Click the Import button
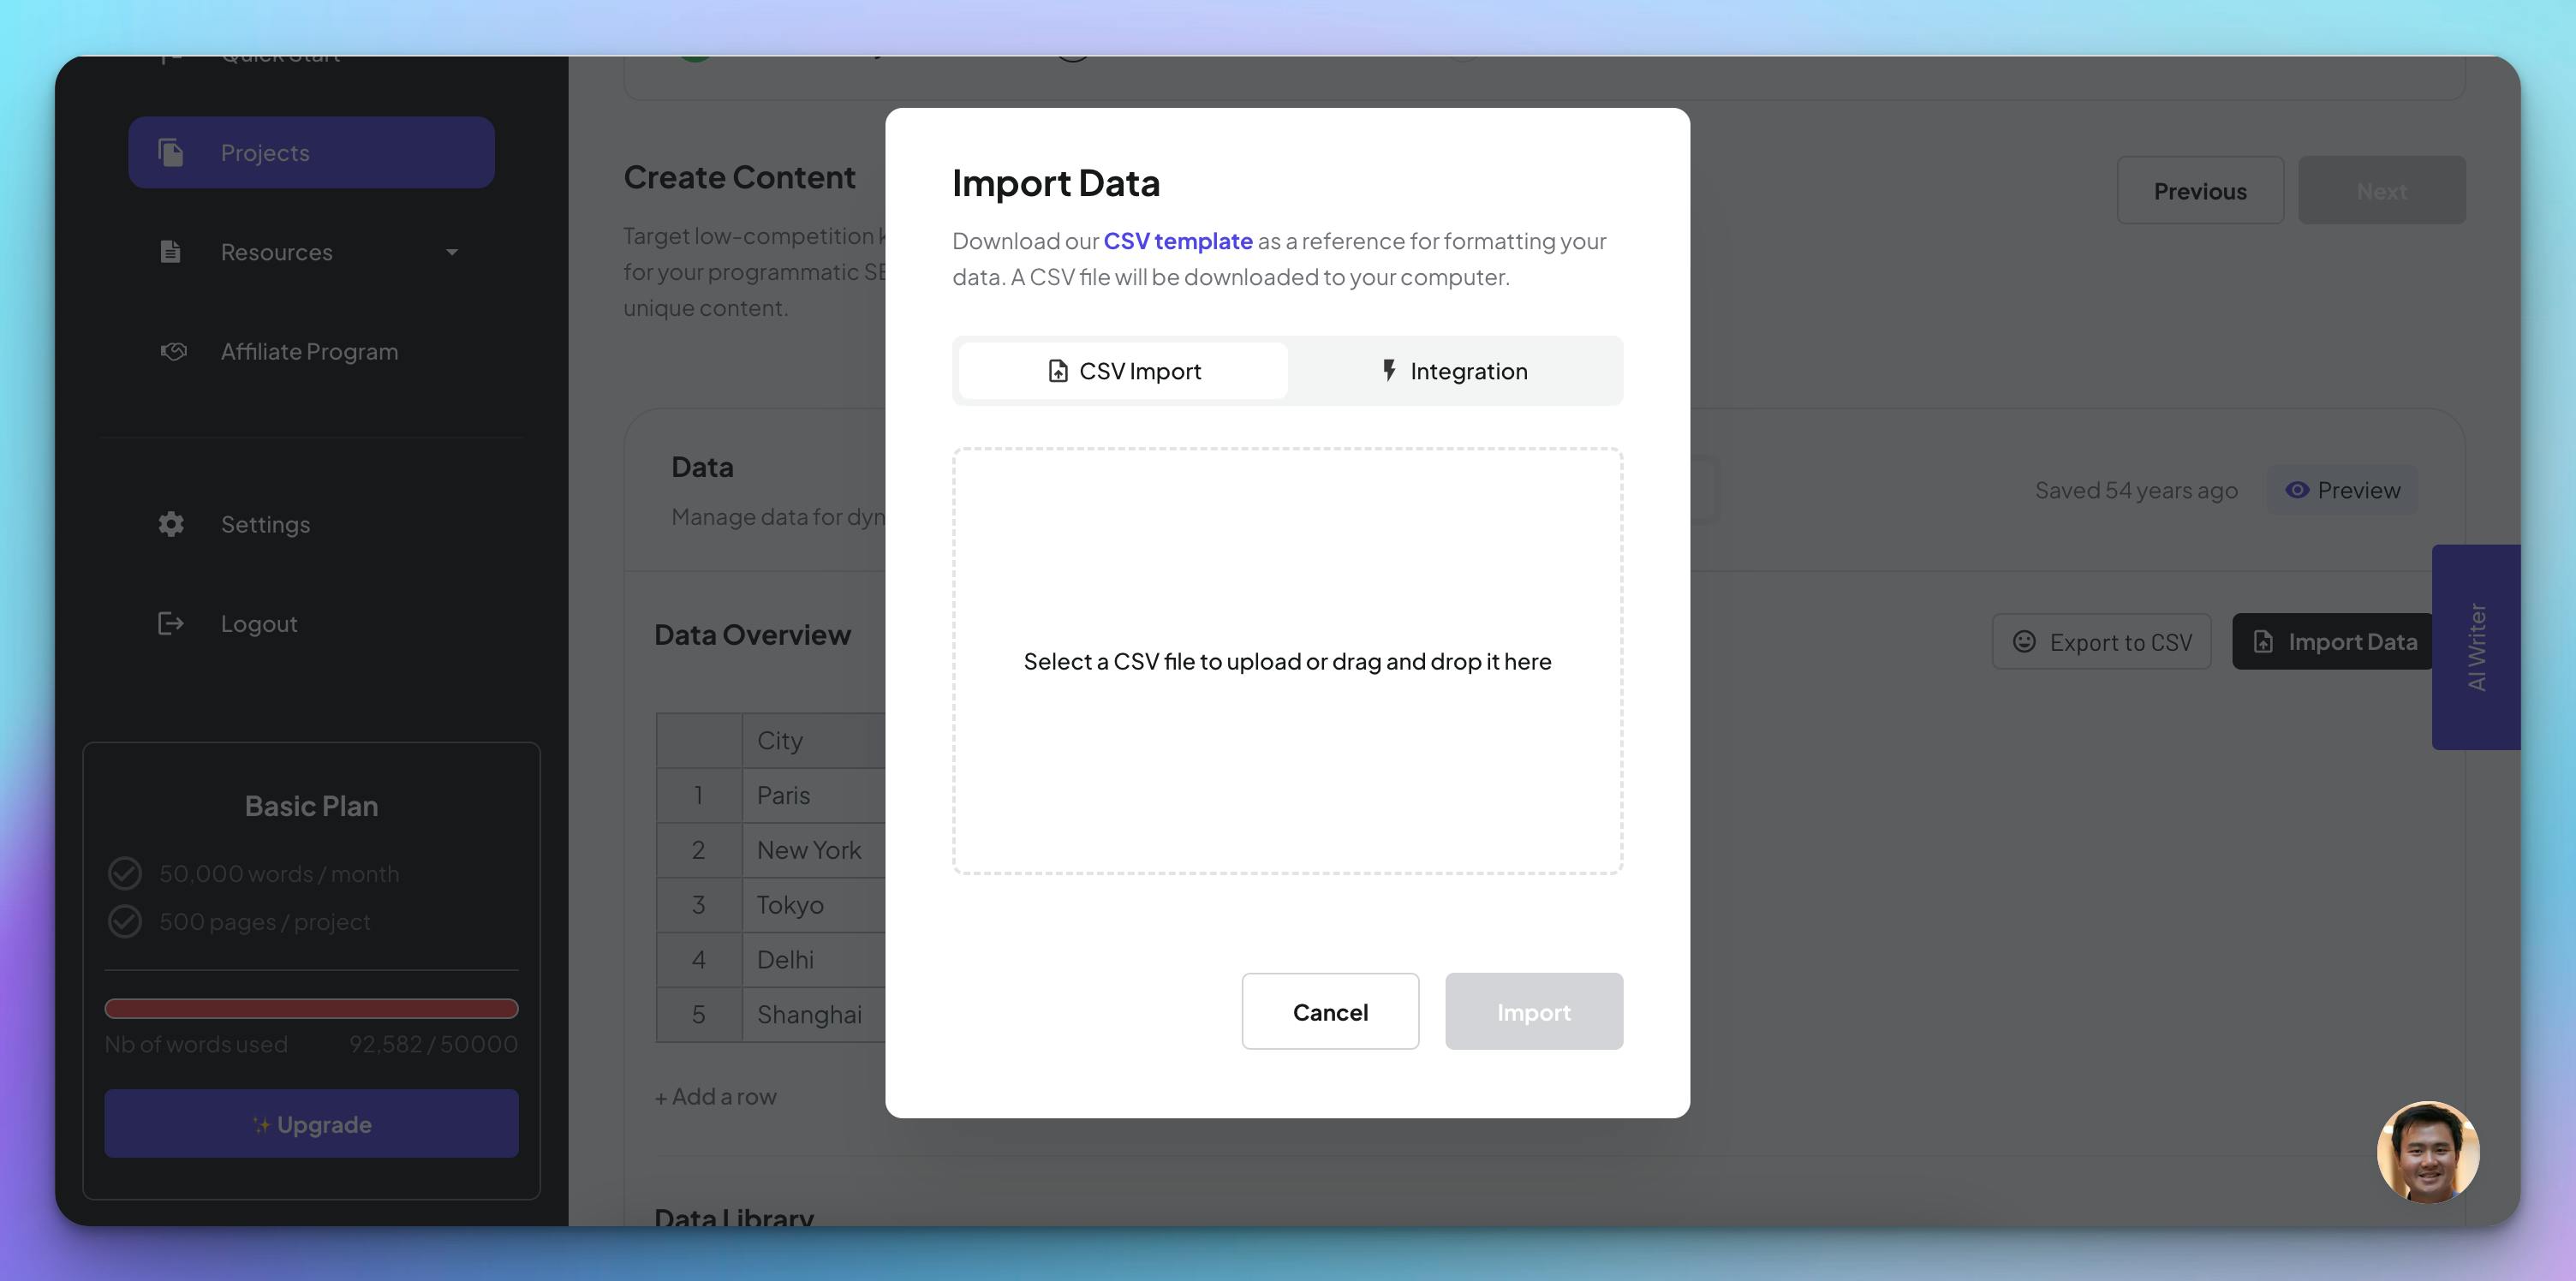The image size is (2576, 1281). pos(1533,1010)
